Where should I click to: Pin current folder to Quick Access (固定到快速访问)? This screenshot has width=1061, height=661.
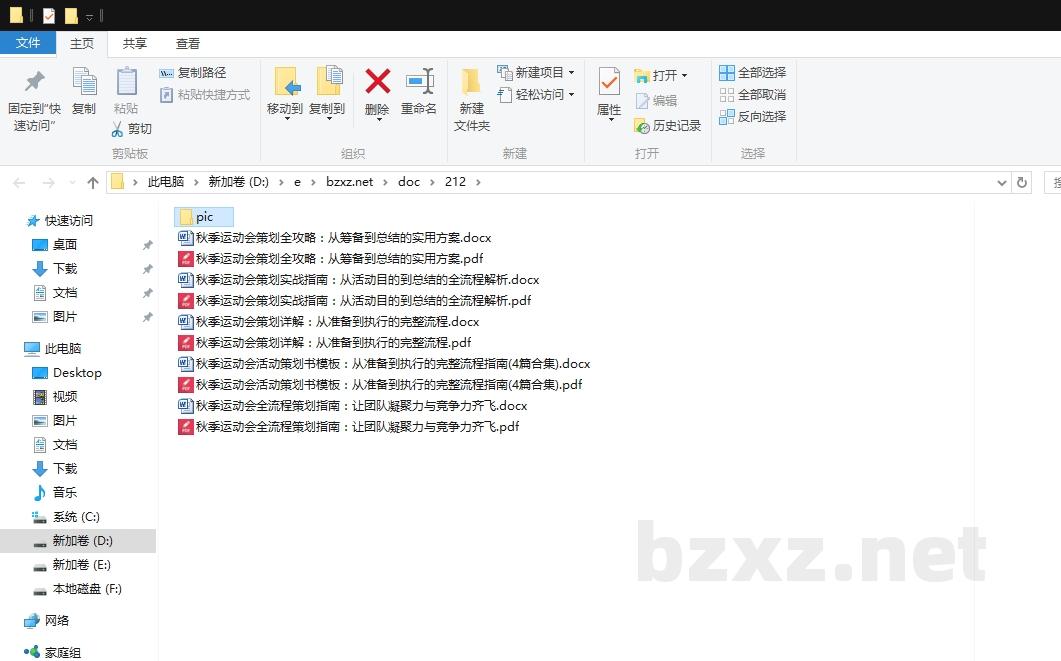click(33, 96)
